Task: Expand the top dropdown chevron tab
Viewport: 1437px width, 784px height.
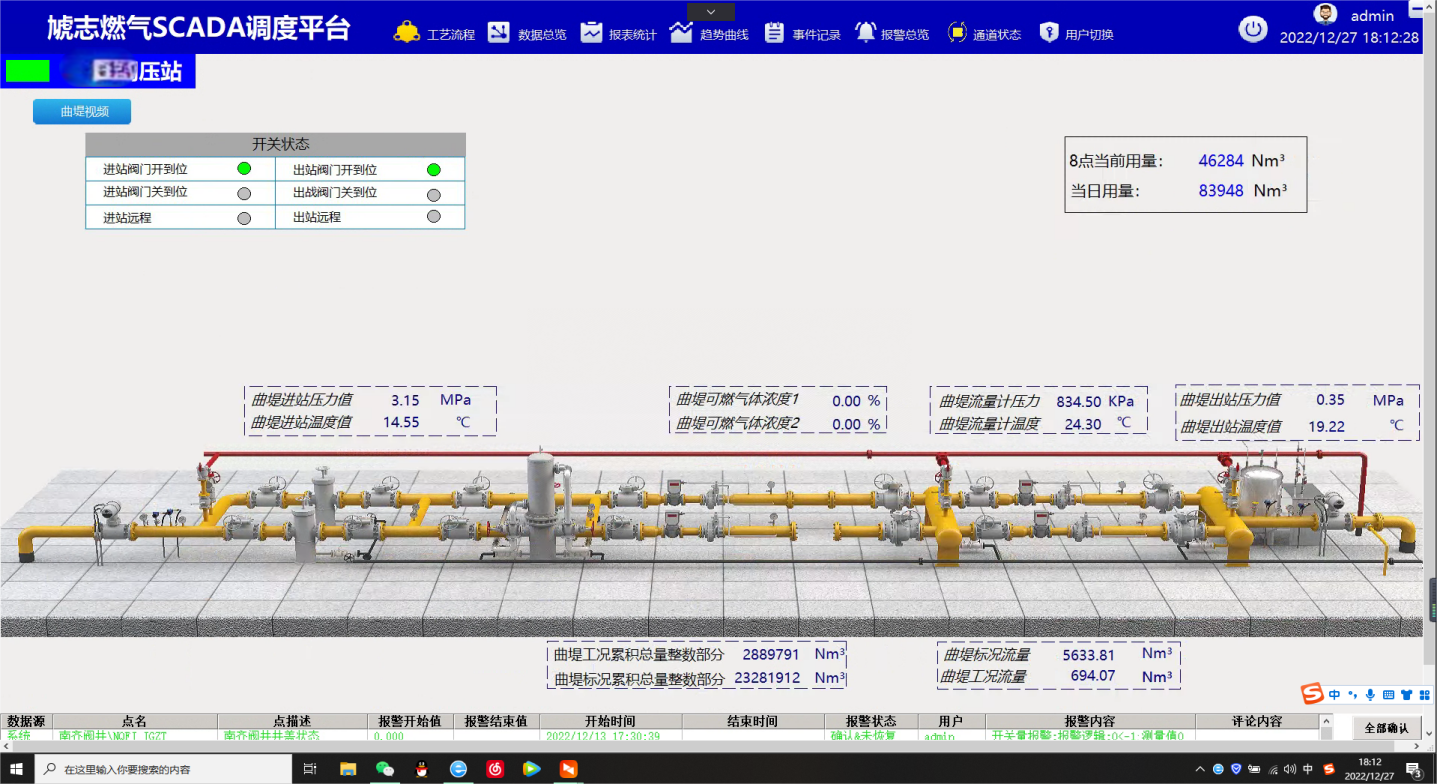Action: [711, 12]
